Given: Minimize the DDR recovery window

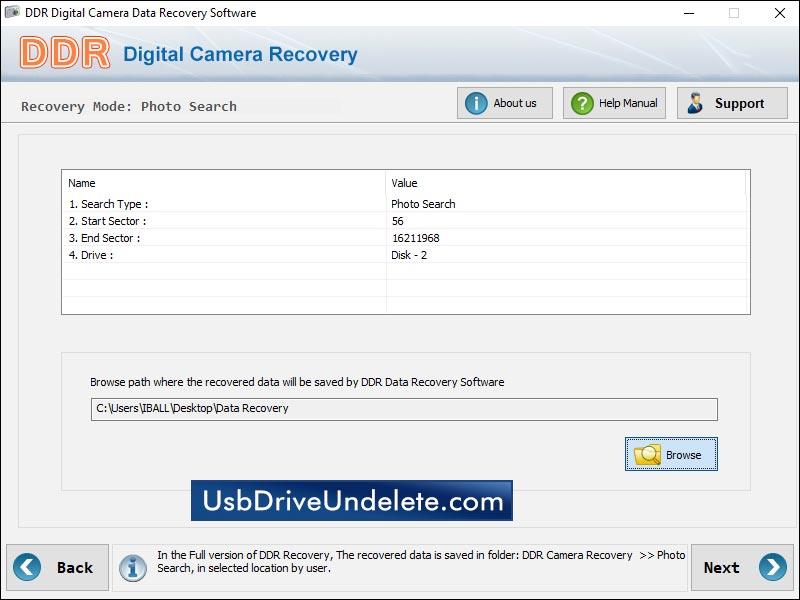Looking at the screenshot, I should pos(689,13).
